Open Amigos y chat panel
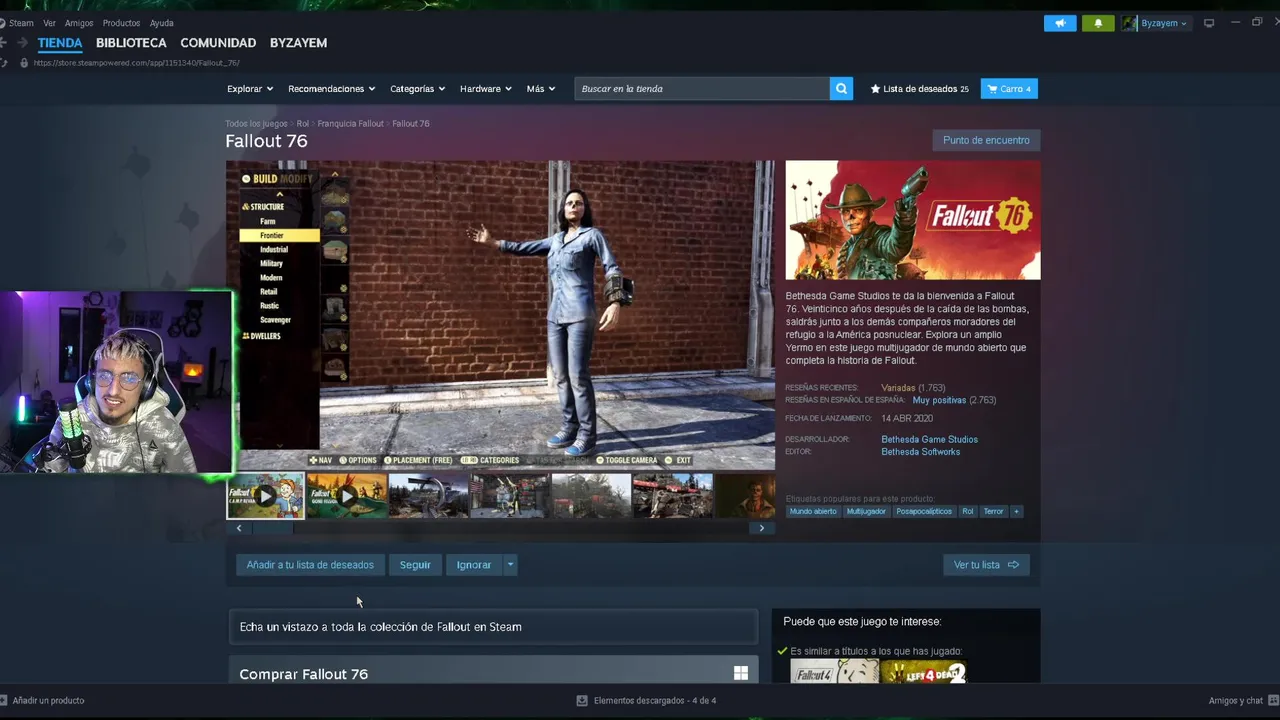This screenshot has width=1280, height=720. point(1242,701)
